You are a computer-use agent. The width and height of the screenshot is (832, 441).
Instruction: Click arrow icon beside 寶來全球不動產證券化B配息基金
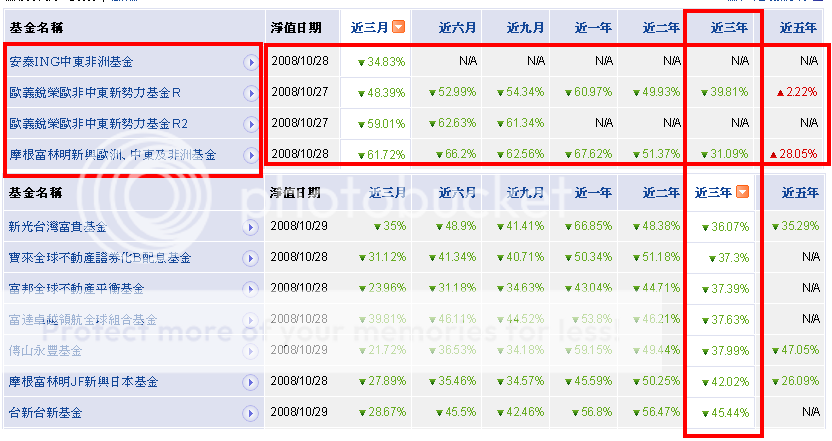[x=250, y=258]
